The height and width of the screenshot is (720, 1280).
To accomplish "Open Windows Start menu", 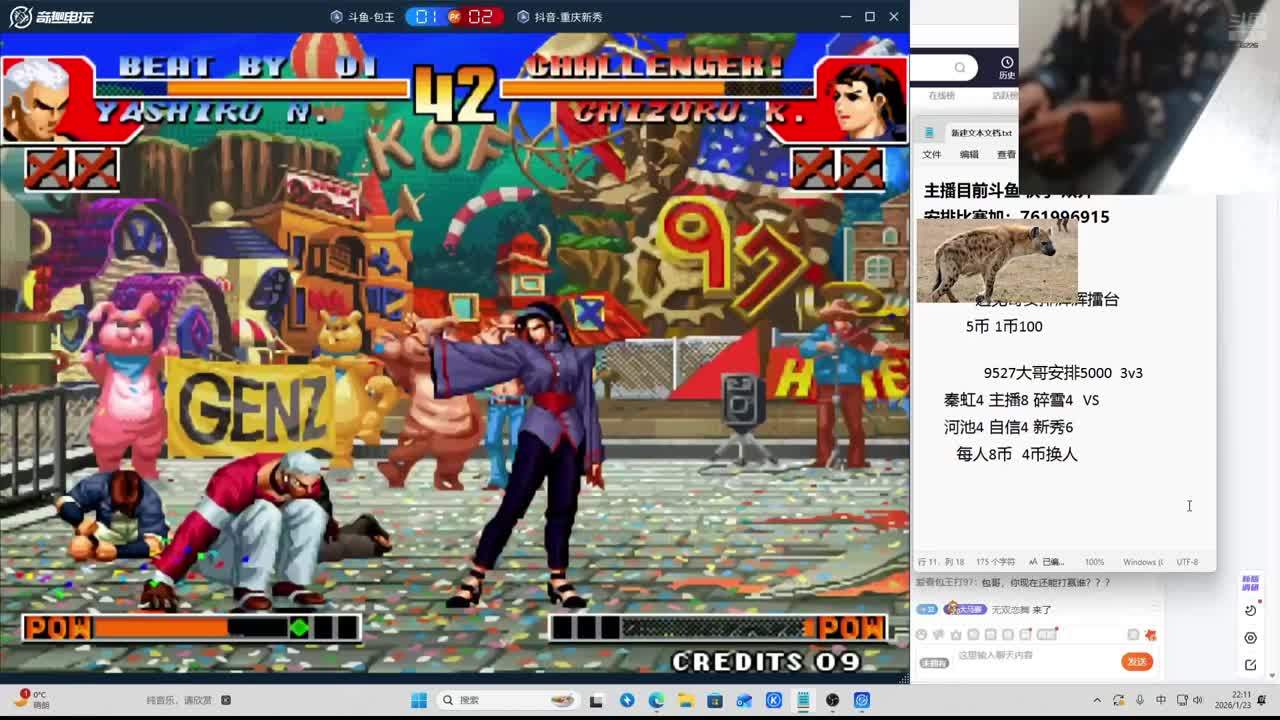I will pos(419,700).
